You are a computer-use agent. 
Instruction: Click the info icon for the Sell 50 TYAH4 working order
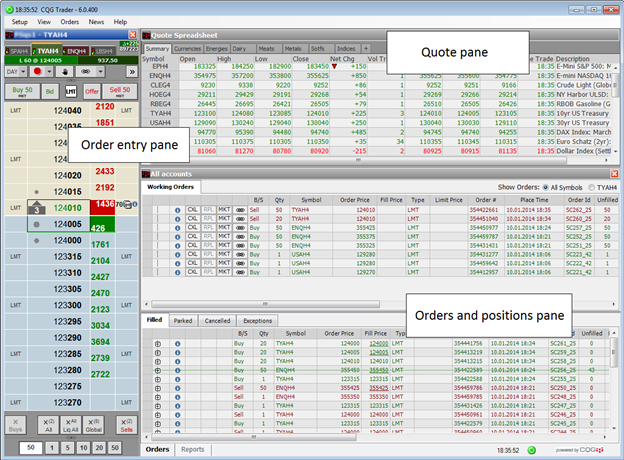pos(177,210)
